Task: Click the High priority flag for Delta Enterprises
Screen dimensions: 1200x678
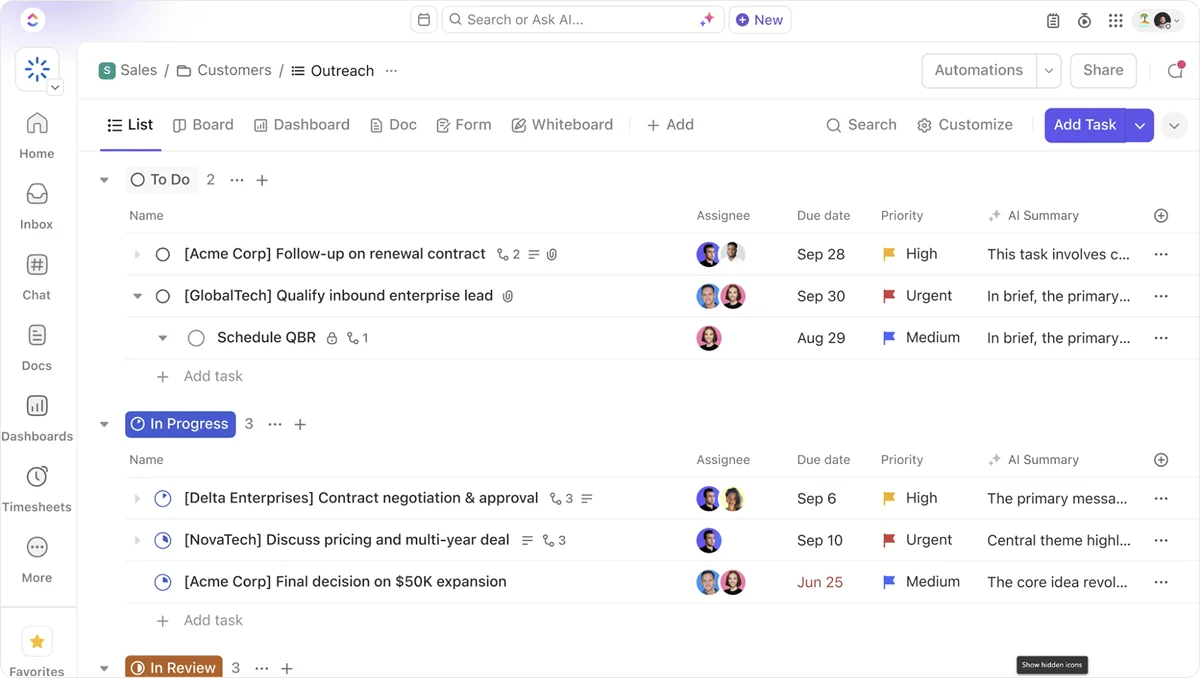Action: tap(889, 498)
